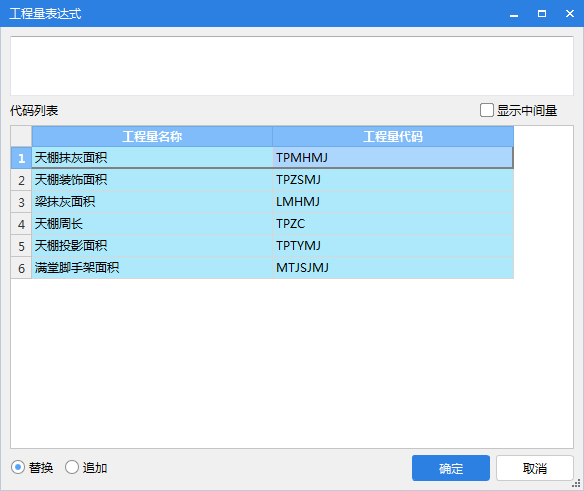
Task: Select the TPZSMJ code cell
Action: tap(393, 180)
